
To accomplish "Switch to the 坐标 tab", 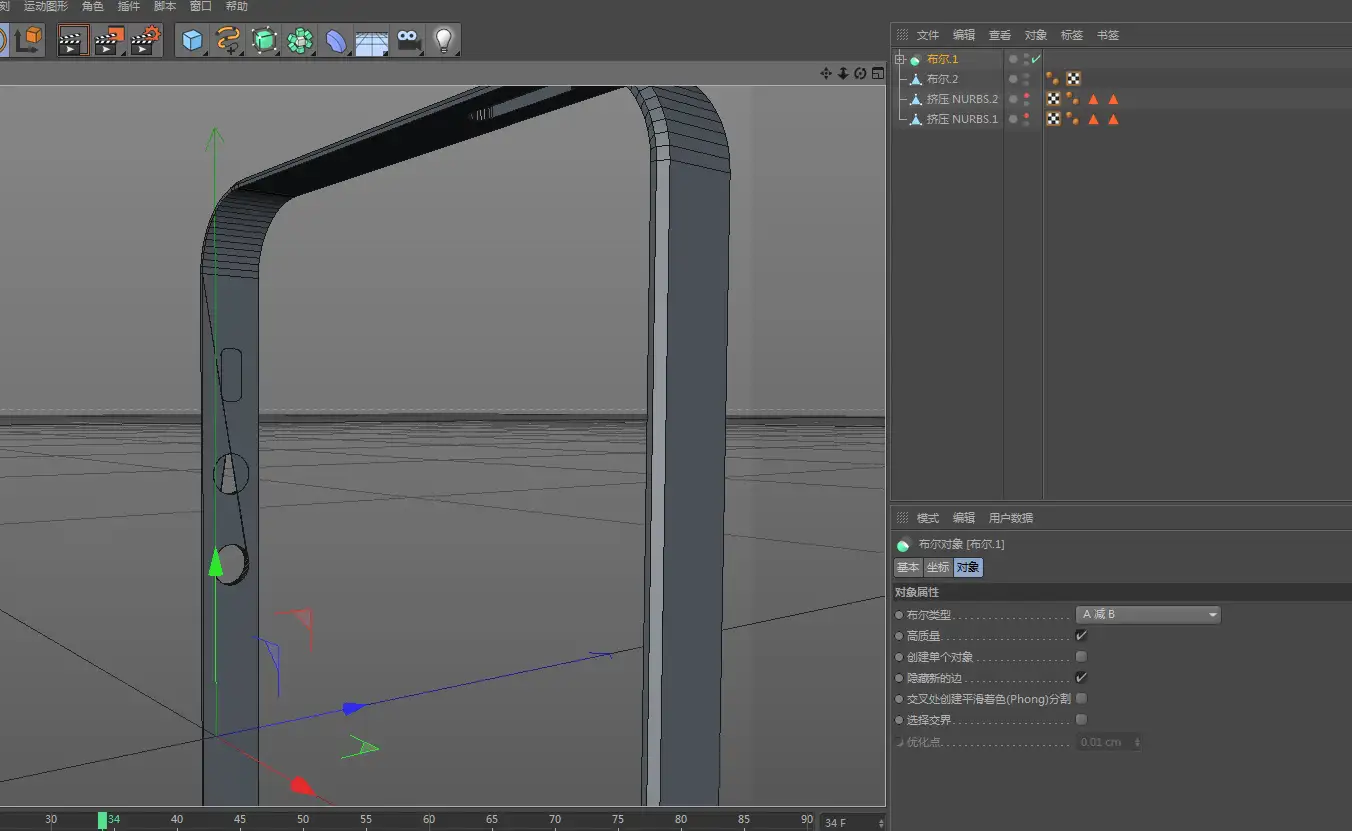I will (x=937, y=567).
